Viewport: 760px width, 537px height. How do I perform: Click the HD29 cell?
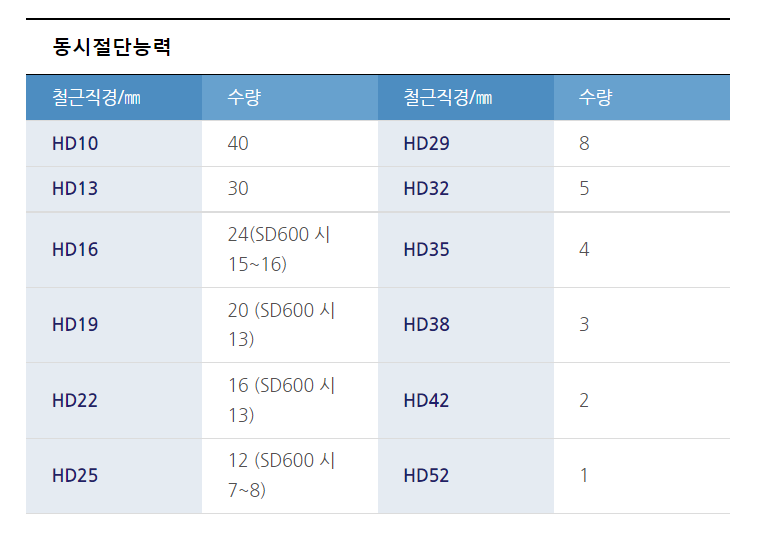466,143
